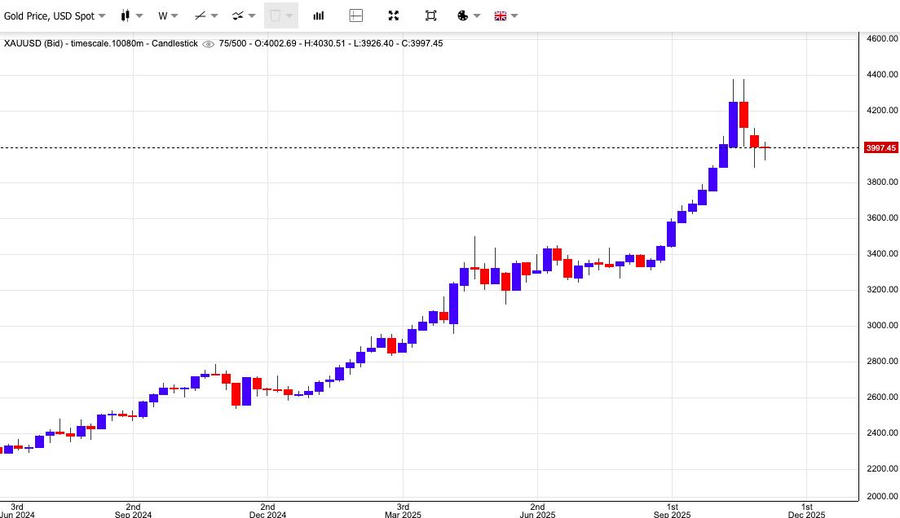The width and height of the screenshot is (900, 518).
Task: Click the 4400.00 price axis label
Action: pyautogui.click(x=882, y=75)
